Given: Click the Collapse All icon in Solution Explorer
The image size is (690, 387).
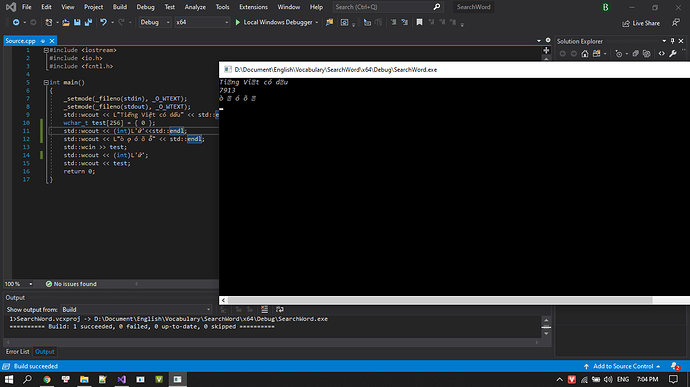Looking at the screenshot, I should (x=635, y=54).
